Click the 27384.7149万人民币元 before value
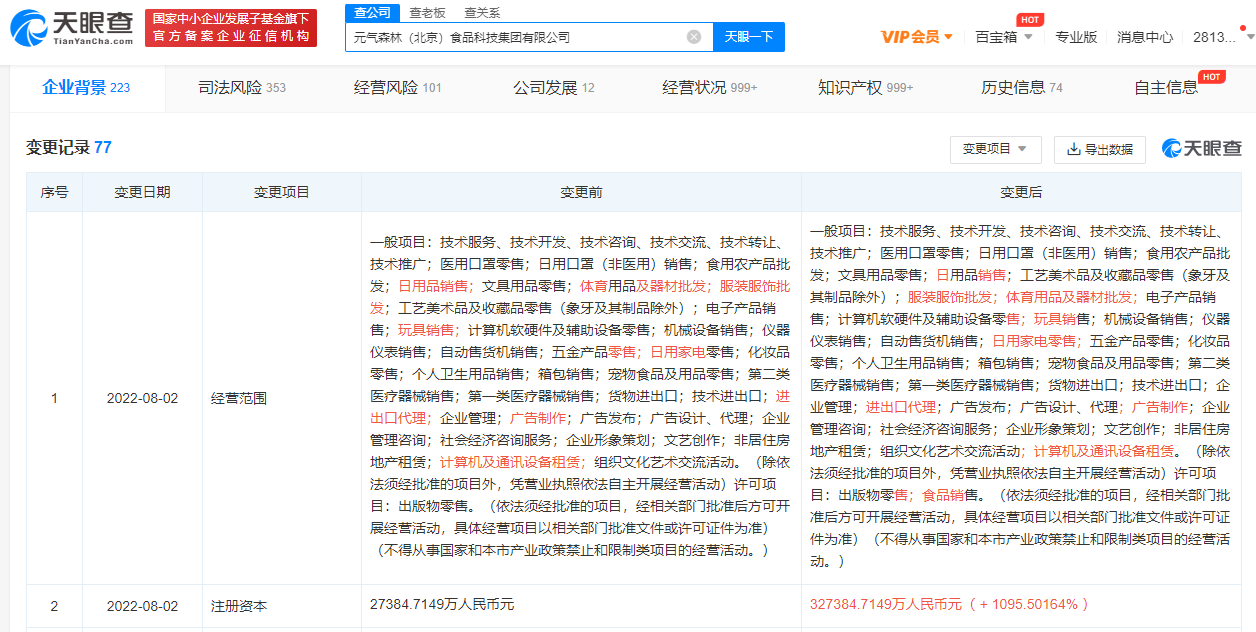The height and width of the screenshot is (632, 1256). [x=442, y=605]
